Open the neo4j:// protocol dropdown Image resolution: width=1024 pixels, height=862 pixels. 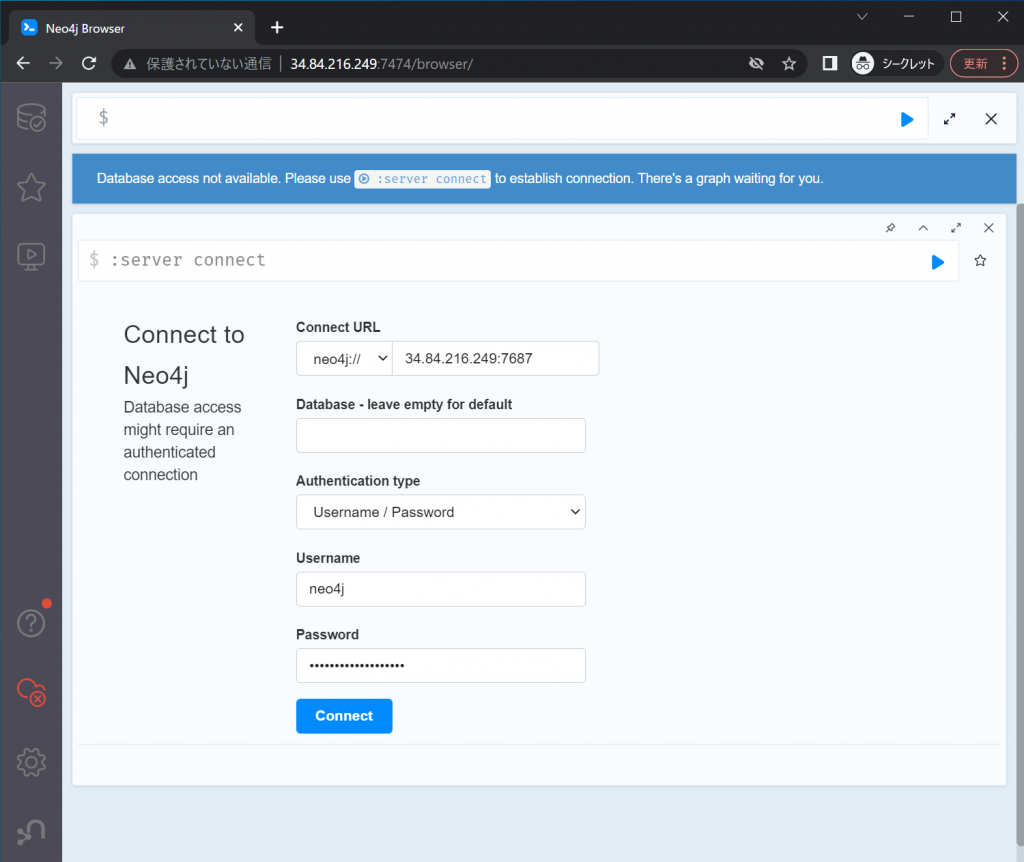[344, 359]
